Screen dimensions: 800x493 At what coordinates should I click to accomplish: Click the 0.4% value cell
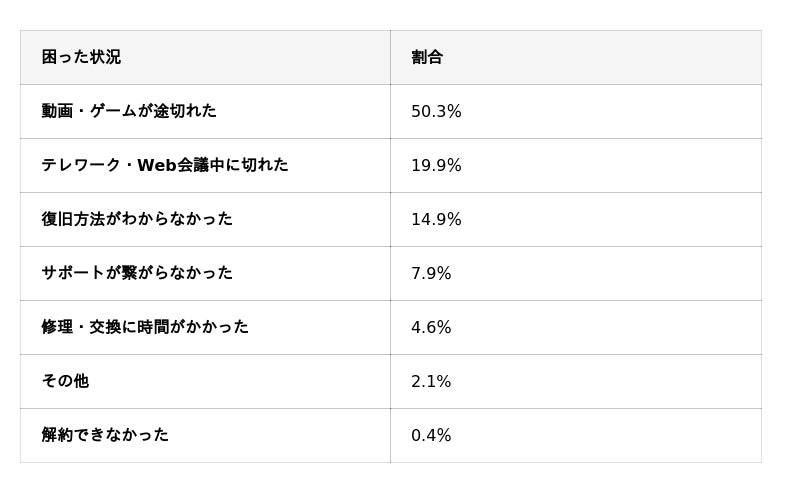[x=431, y=436]
